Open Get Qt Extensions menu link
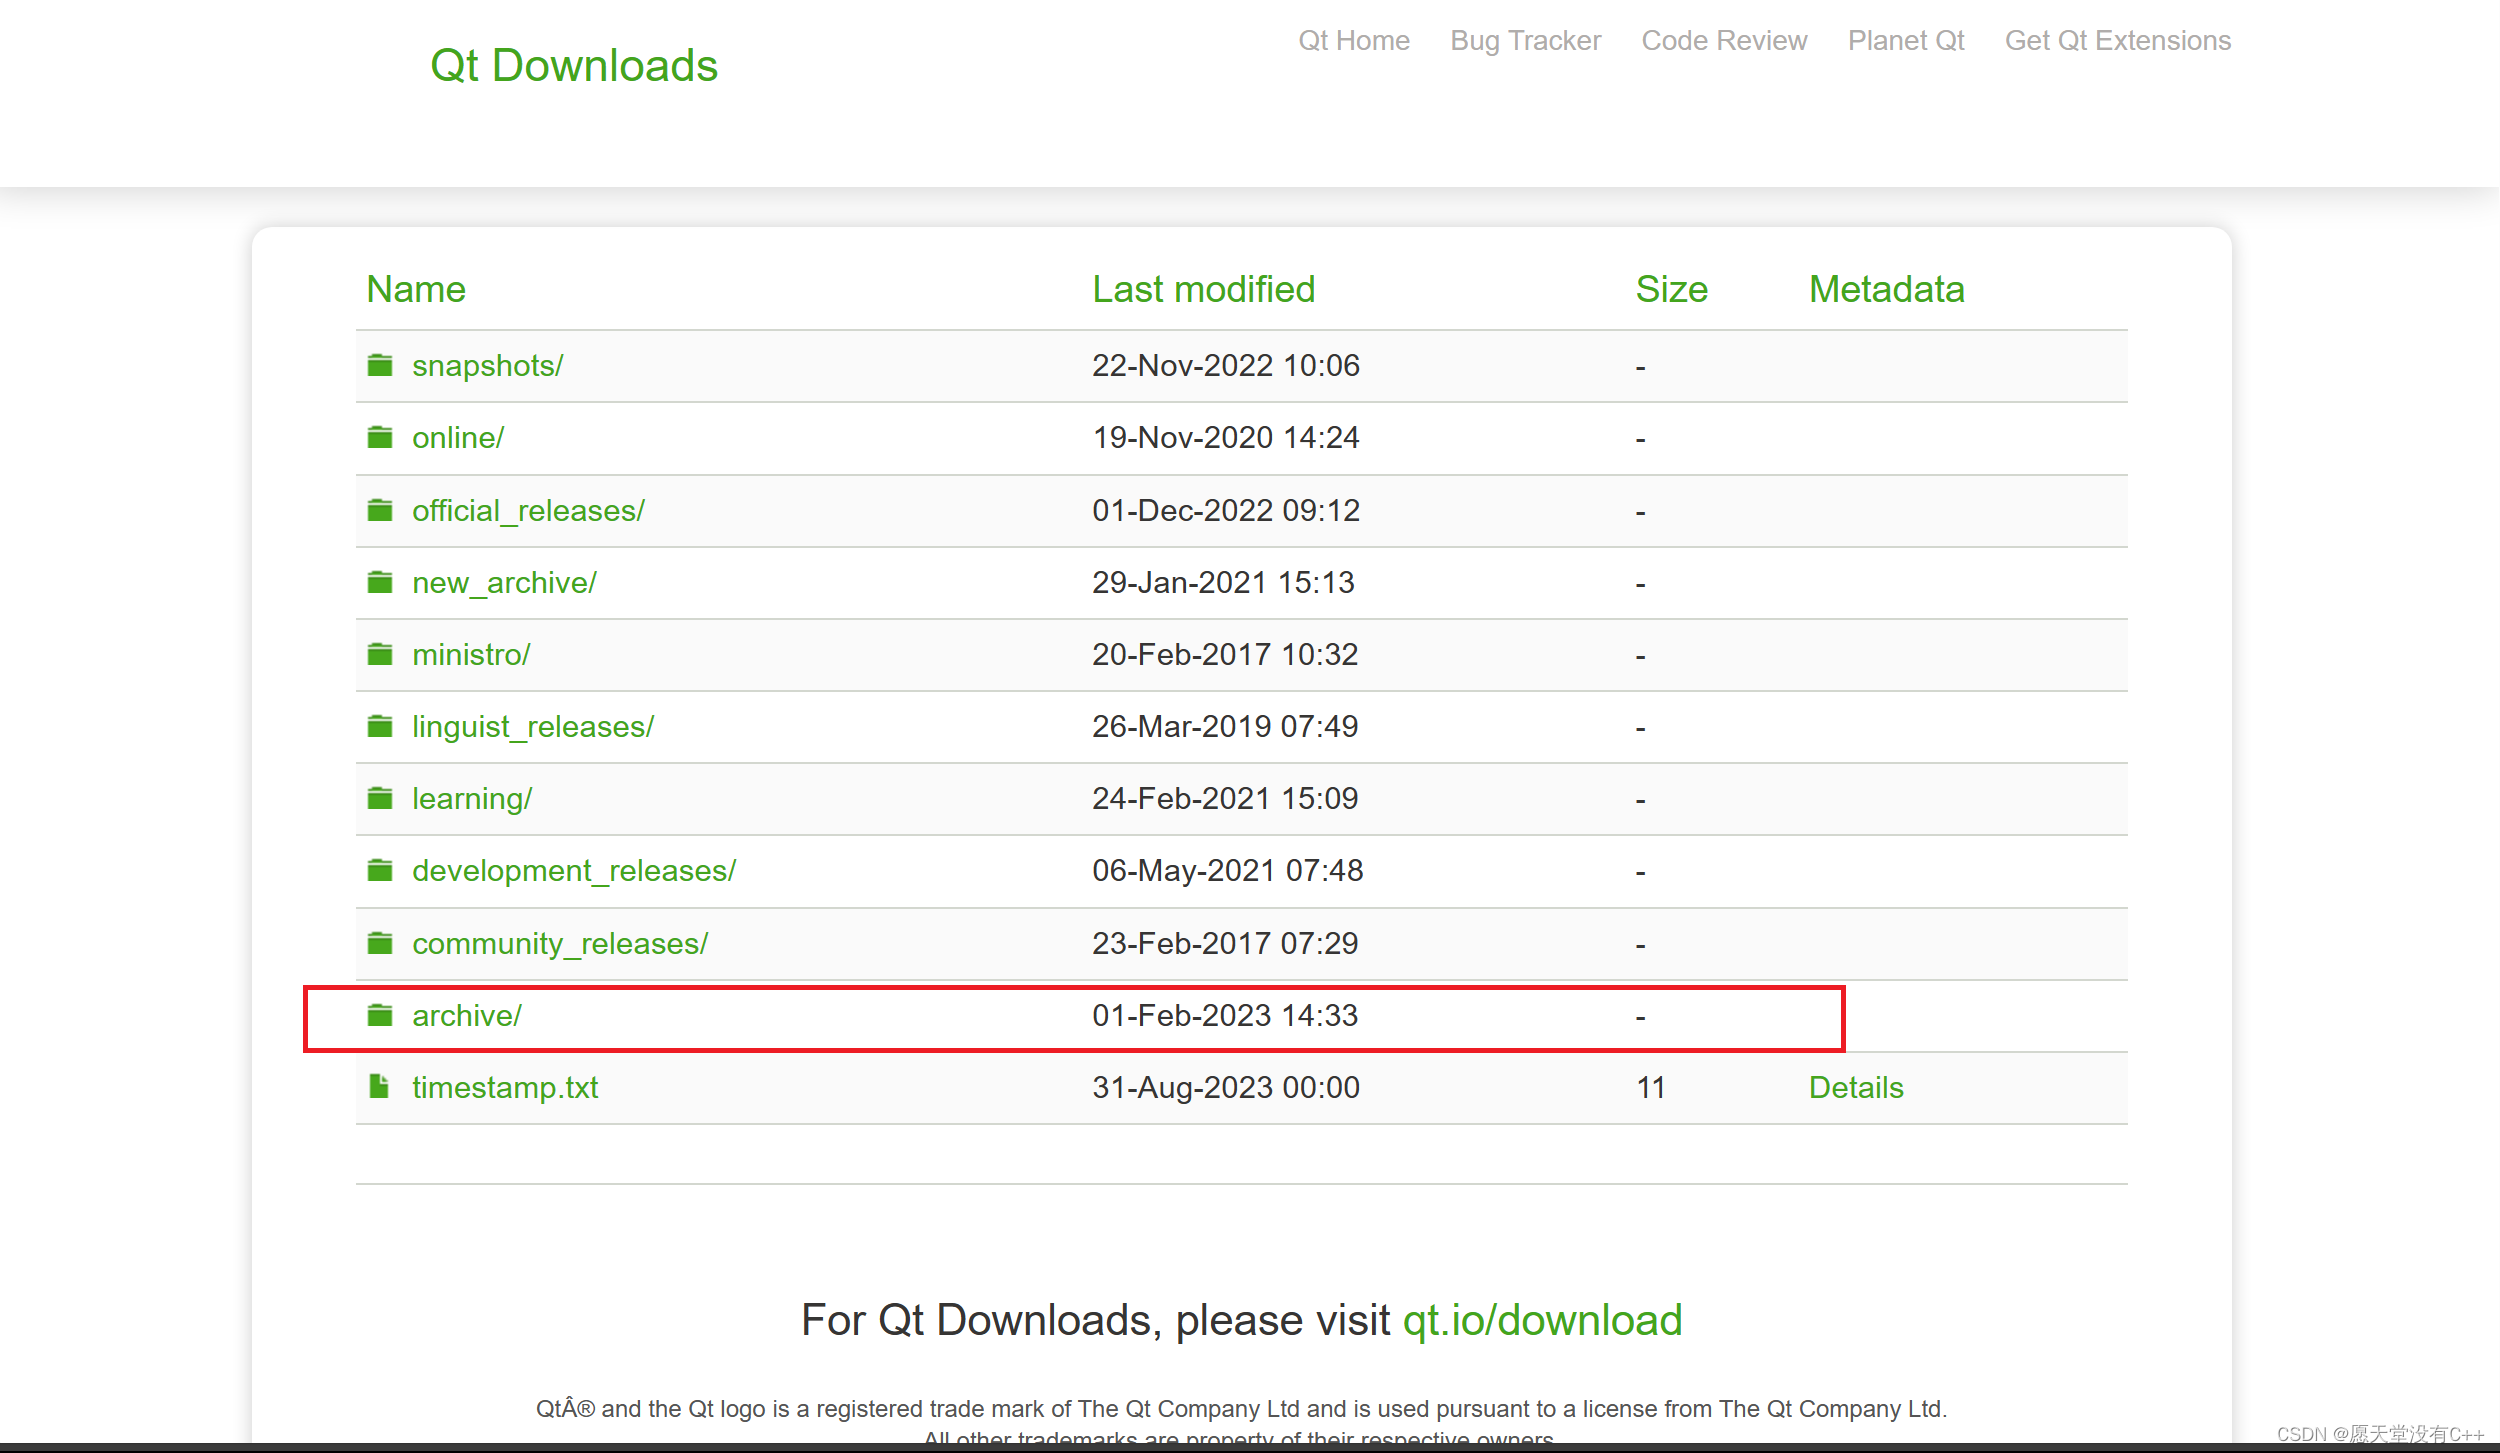 click(2117, 41)
